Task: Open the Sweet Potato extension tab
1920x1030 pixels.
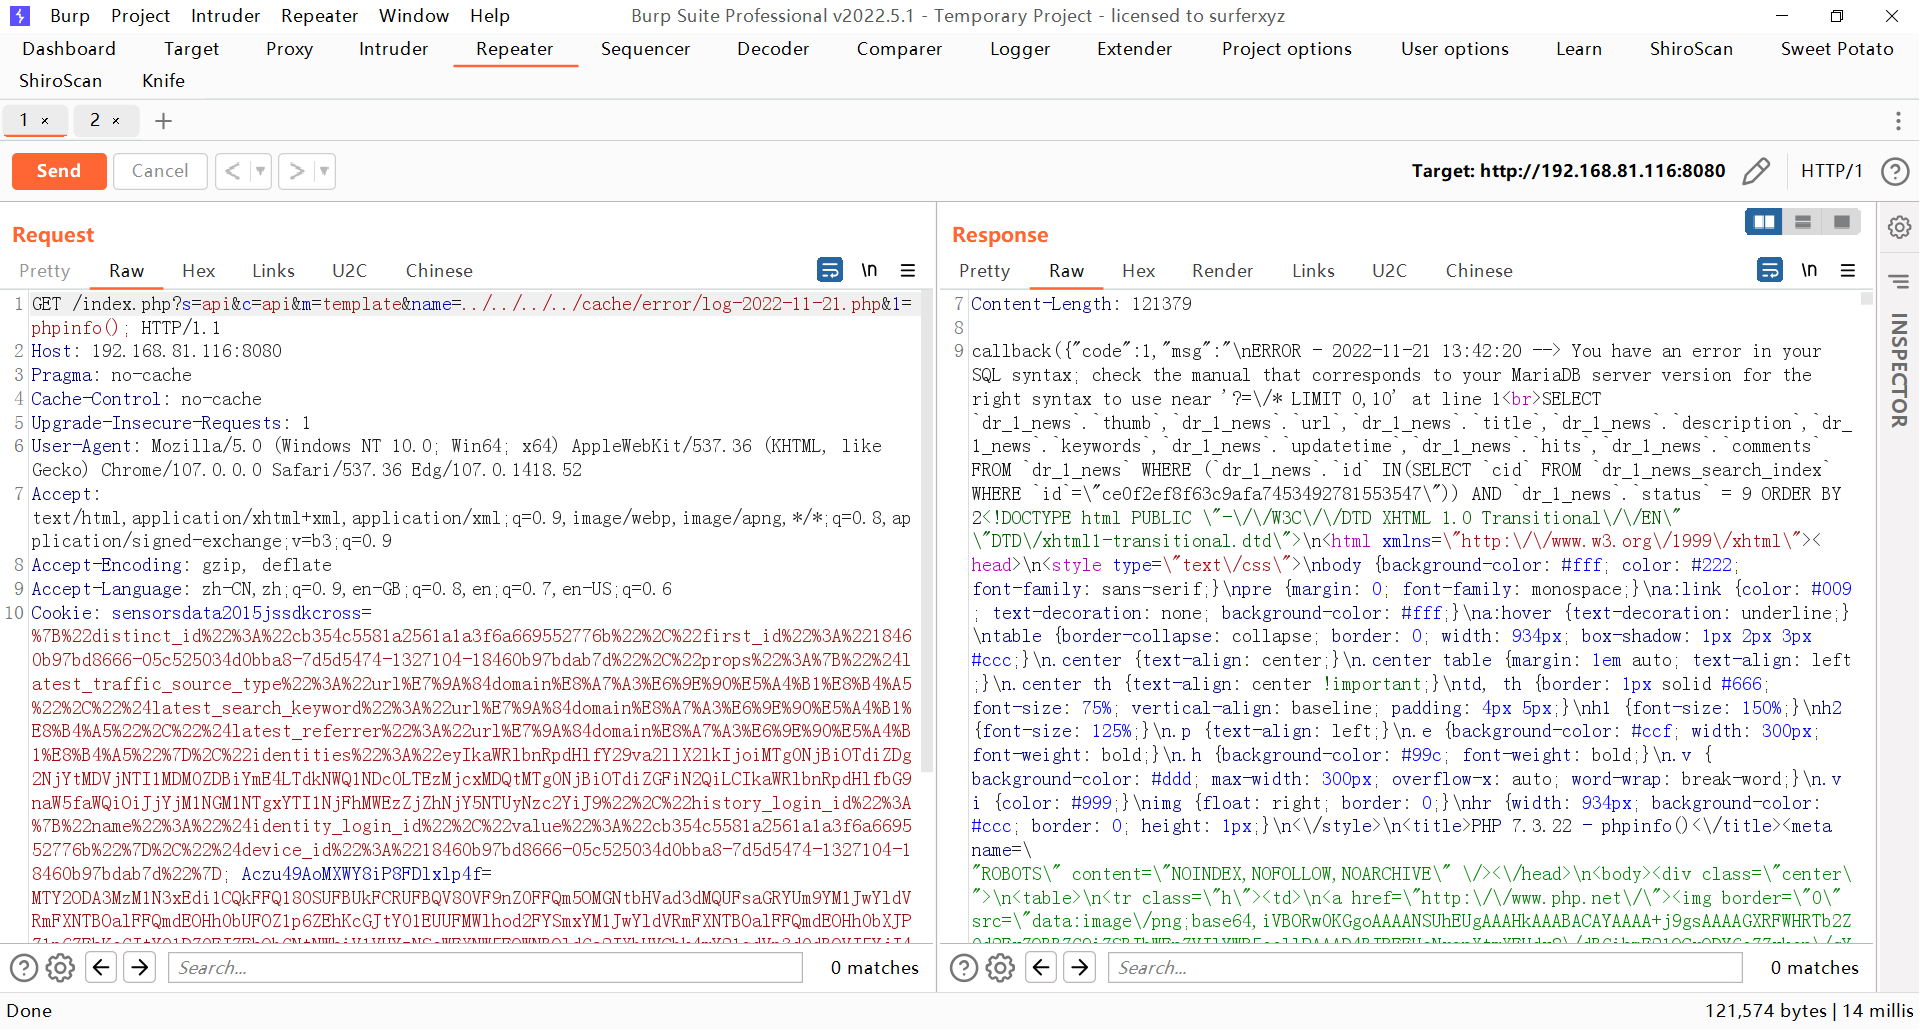Action: pos(1837,49)
